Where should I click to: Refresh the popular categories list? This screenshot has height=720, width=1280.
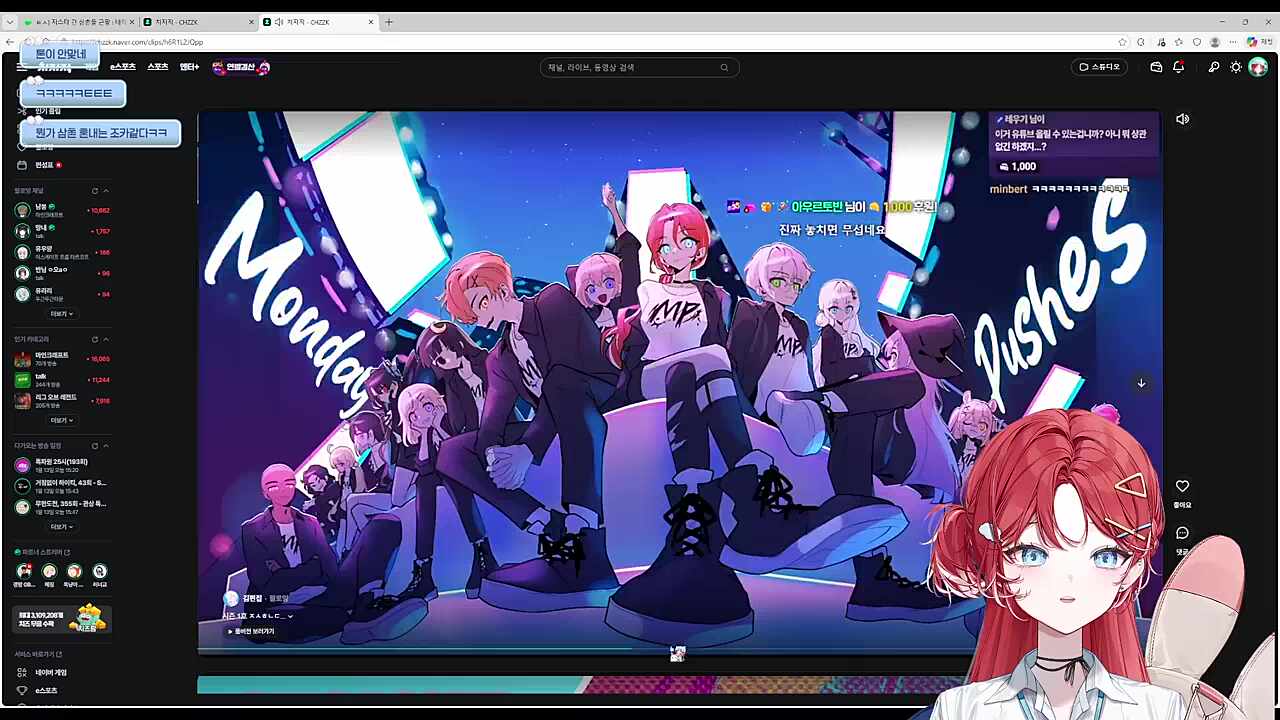point(95,339)
